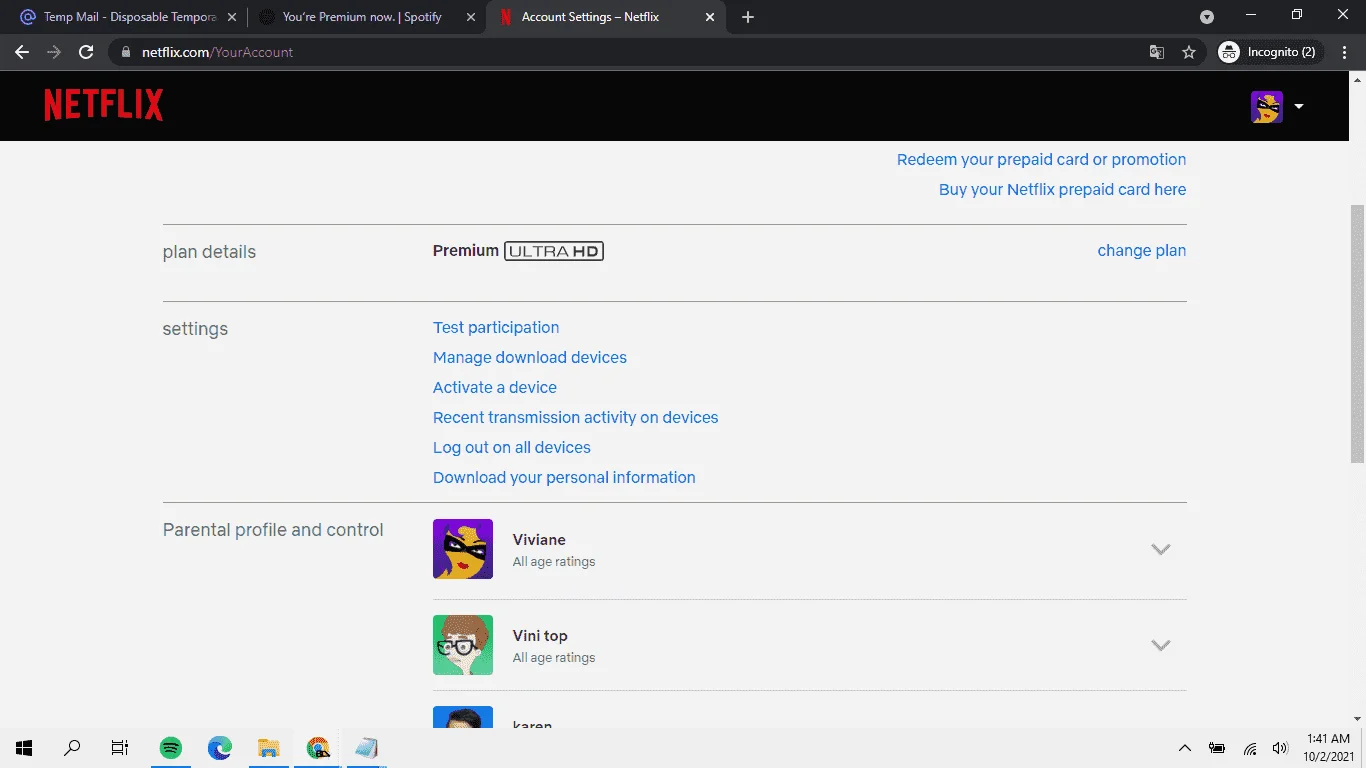1366x768 pixels.
Task: Open the tab search dropdown arrow
Action: coord(1207,17)
